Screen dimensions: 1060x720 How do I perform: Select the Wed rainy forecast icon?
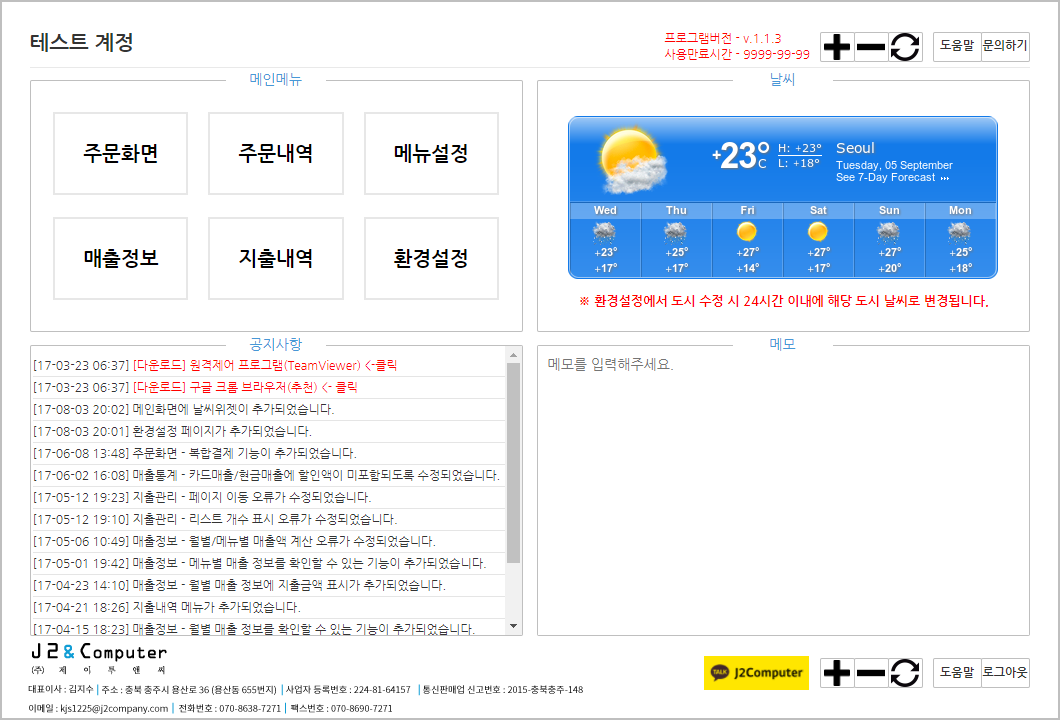pyautogui.click(x=604, y=233)
